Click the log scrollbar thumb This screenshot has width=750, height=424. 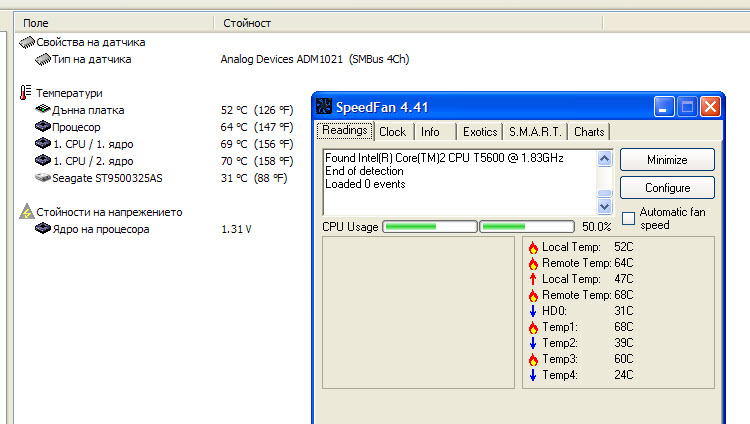point(605,193)
